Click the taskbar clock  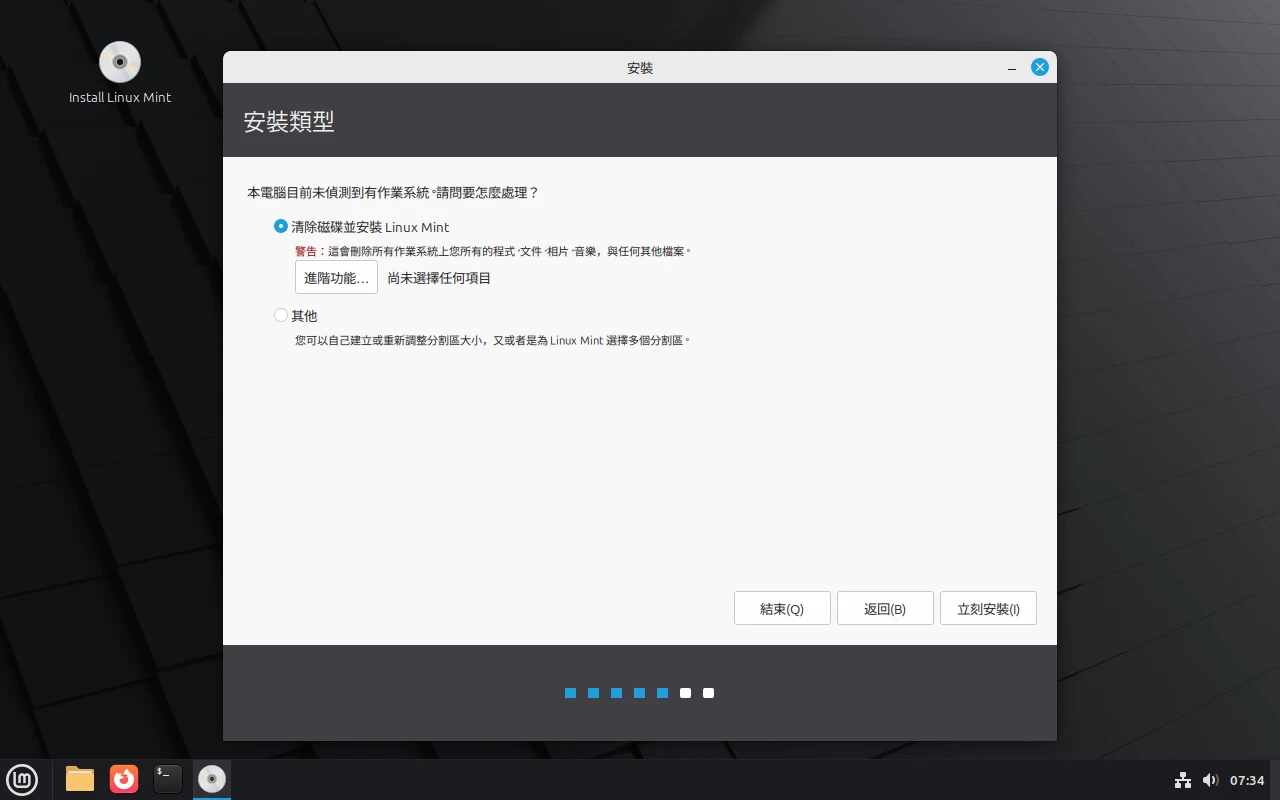pos(1248,780)
